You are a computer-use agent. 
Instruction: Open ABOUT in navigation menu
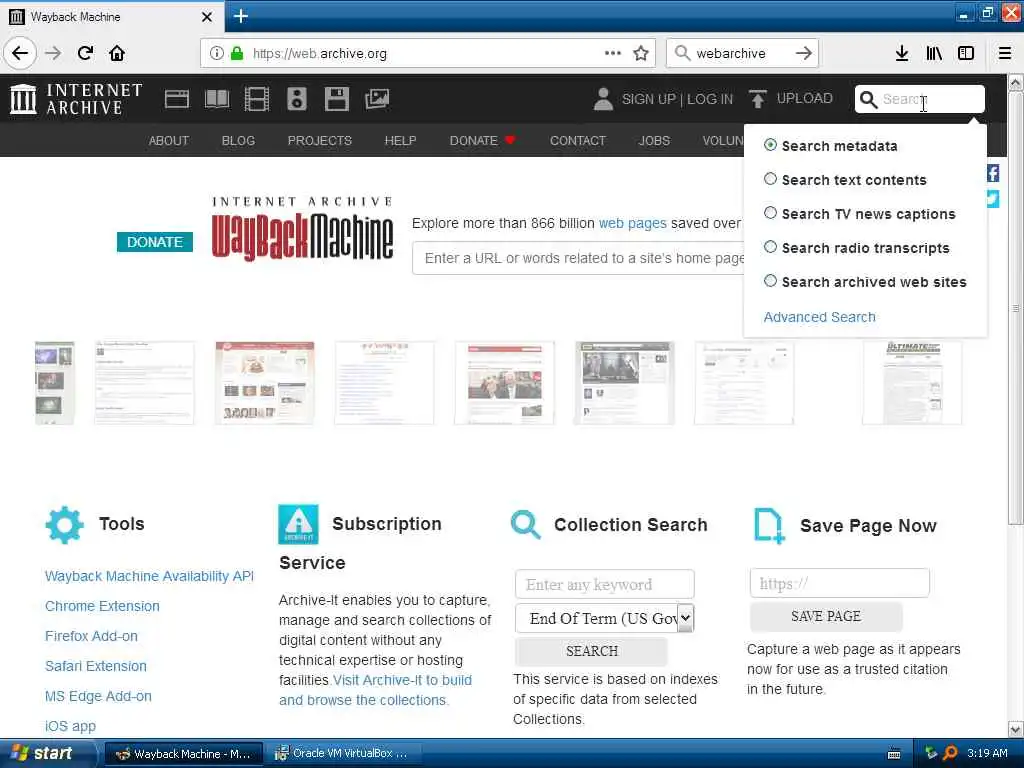pyautogui.click(x=168, y=140)
